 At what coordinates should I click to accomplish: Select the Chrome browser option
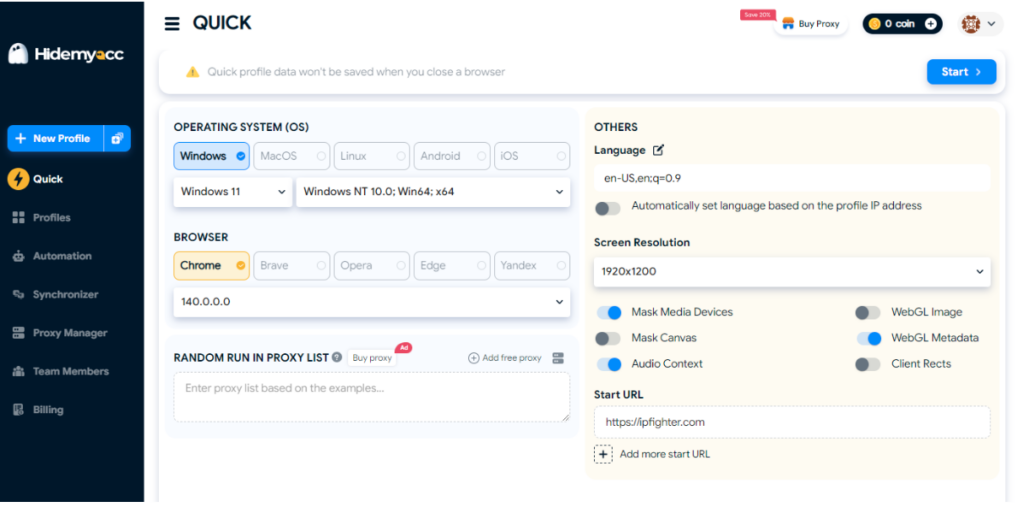coord(212,266)
